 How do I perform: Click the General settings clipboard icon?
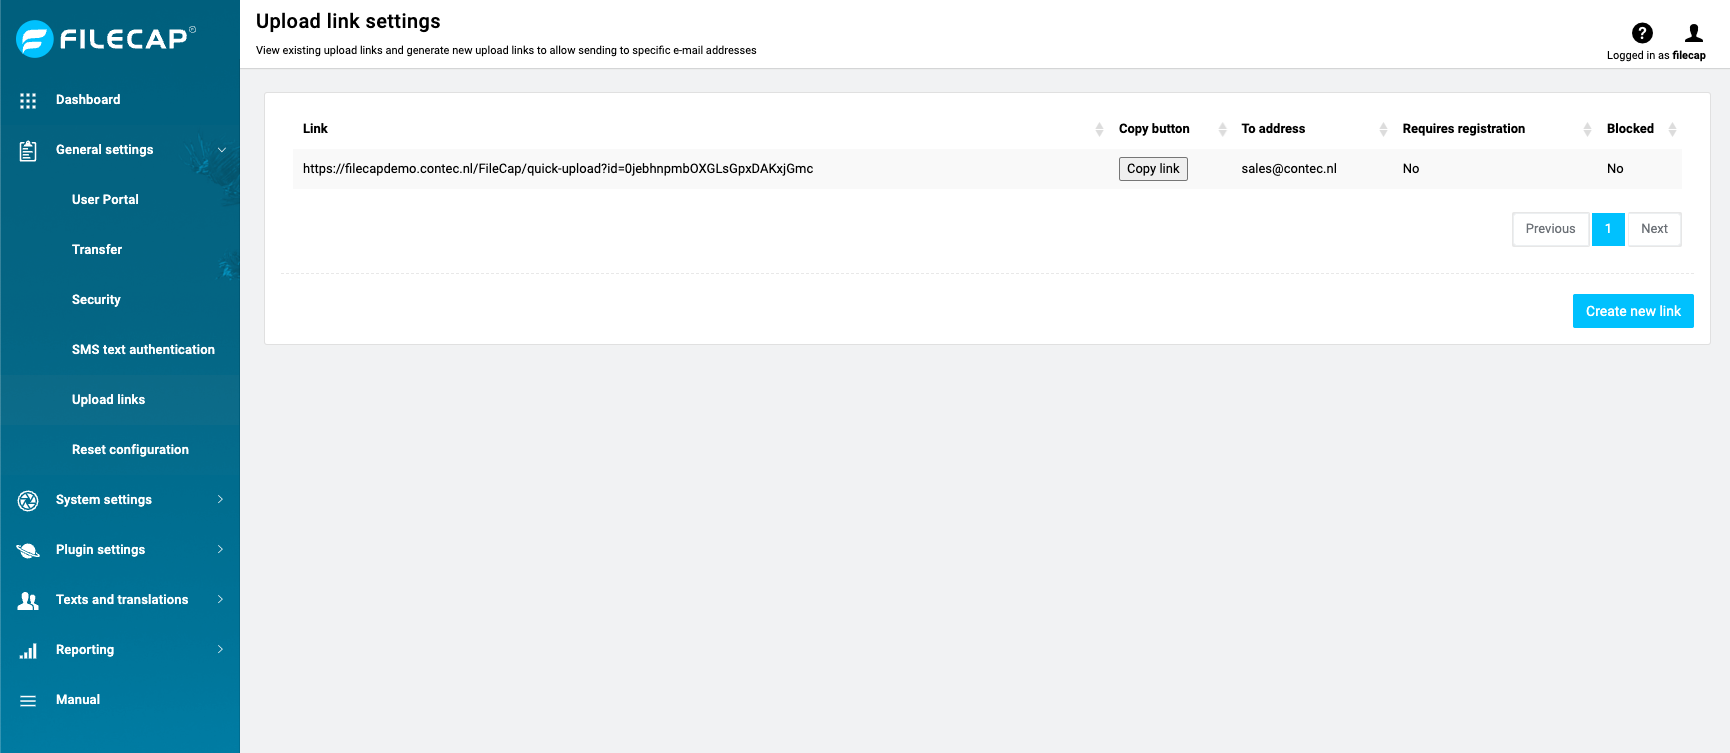(x=27, y=150)
